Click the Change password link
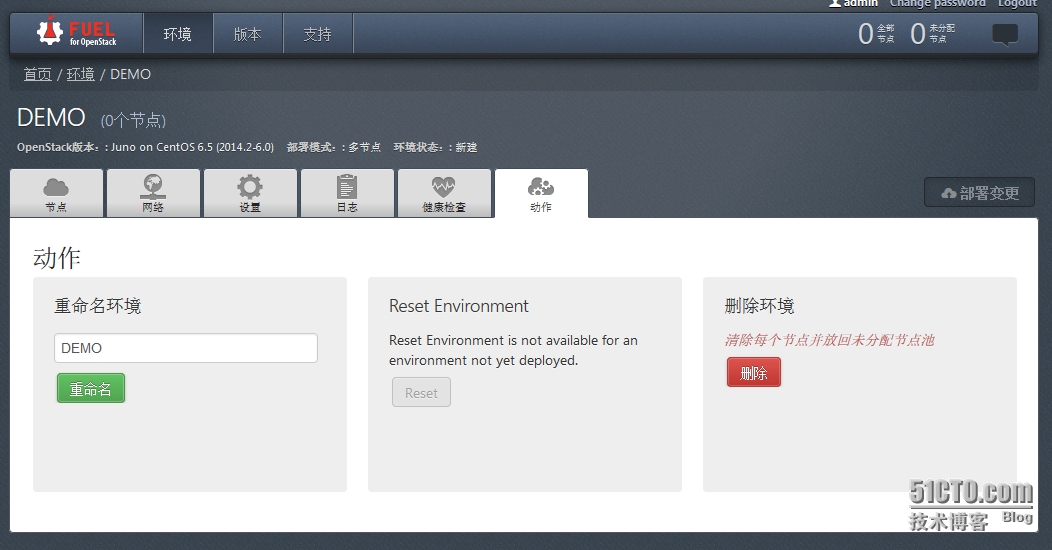Viewport: 1052px width, 550px height. click(x=937, y=3)
